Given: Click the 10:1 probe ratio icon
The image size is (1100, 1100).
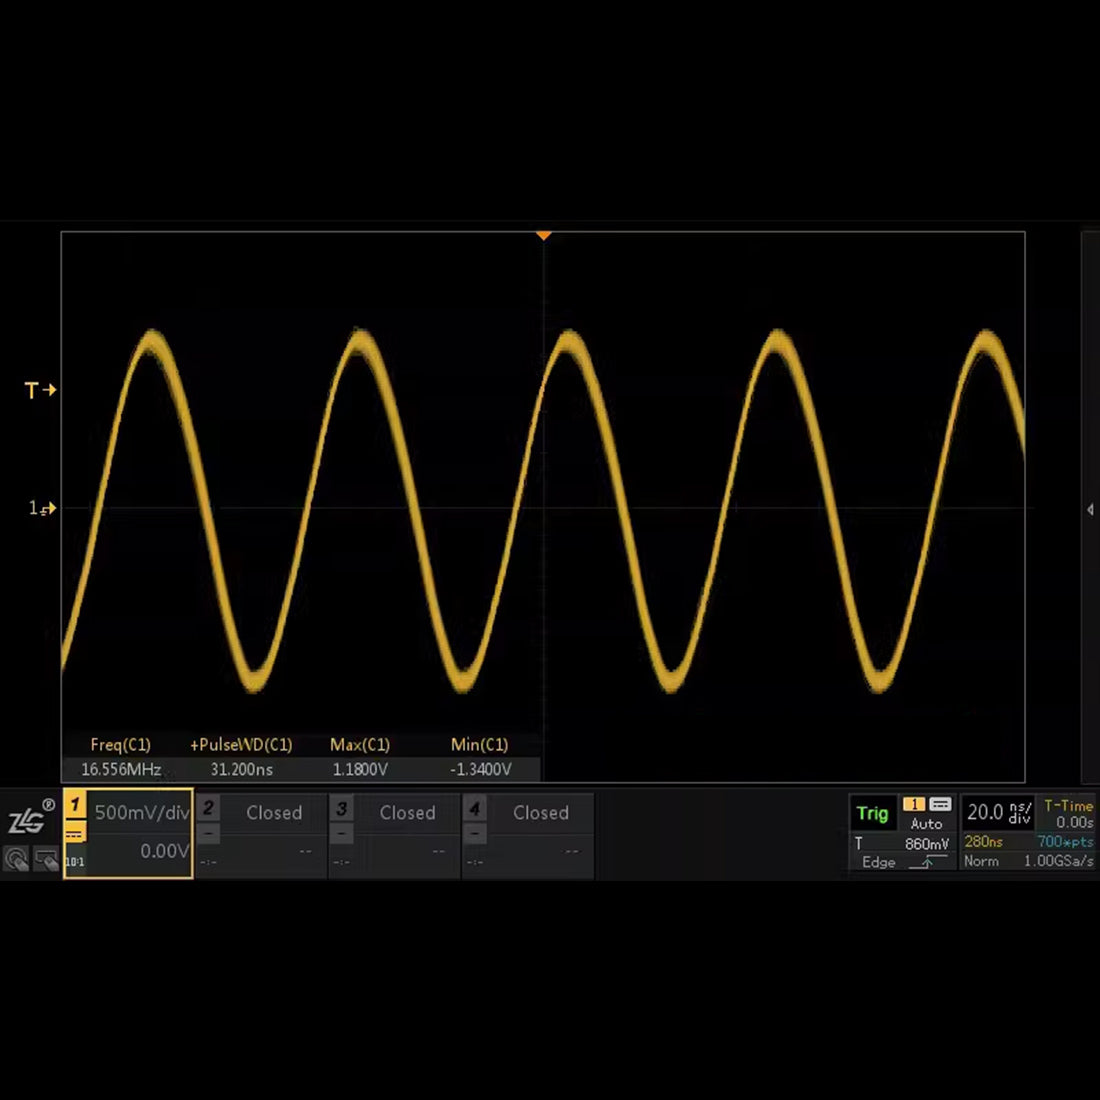Looking at the screenshot, I should click(x=75, y=861).
